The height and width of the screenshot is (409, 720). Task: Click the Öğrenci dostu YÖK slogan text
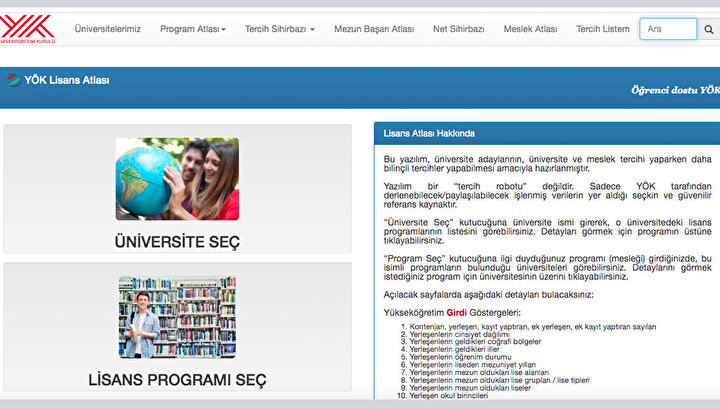675,90
